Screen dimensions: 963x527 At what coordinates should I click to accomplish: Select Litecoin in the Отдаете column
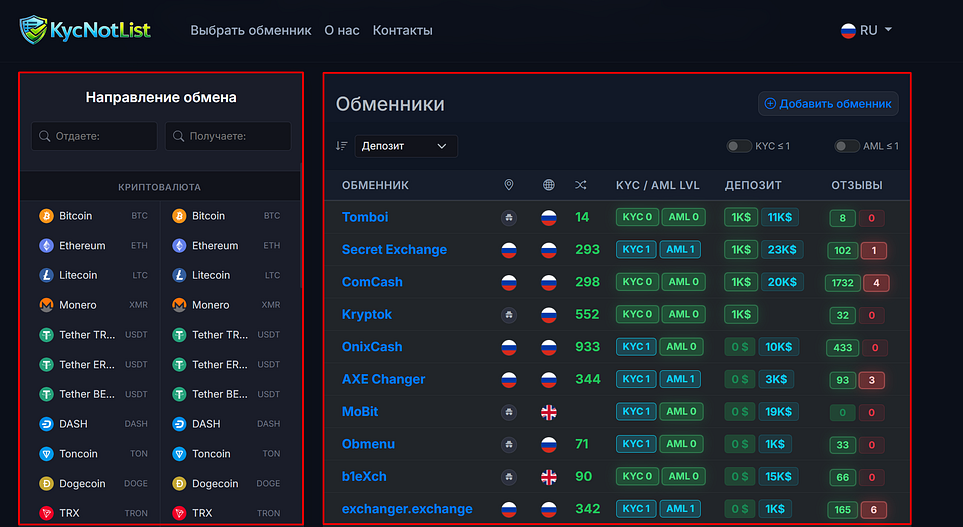pyautogui.click(x=93, y=275)
